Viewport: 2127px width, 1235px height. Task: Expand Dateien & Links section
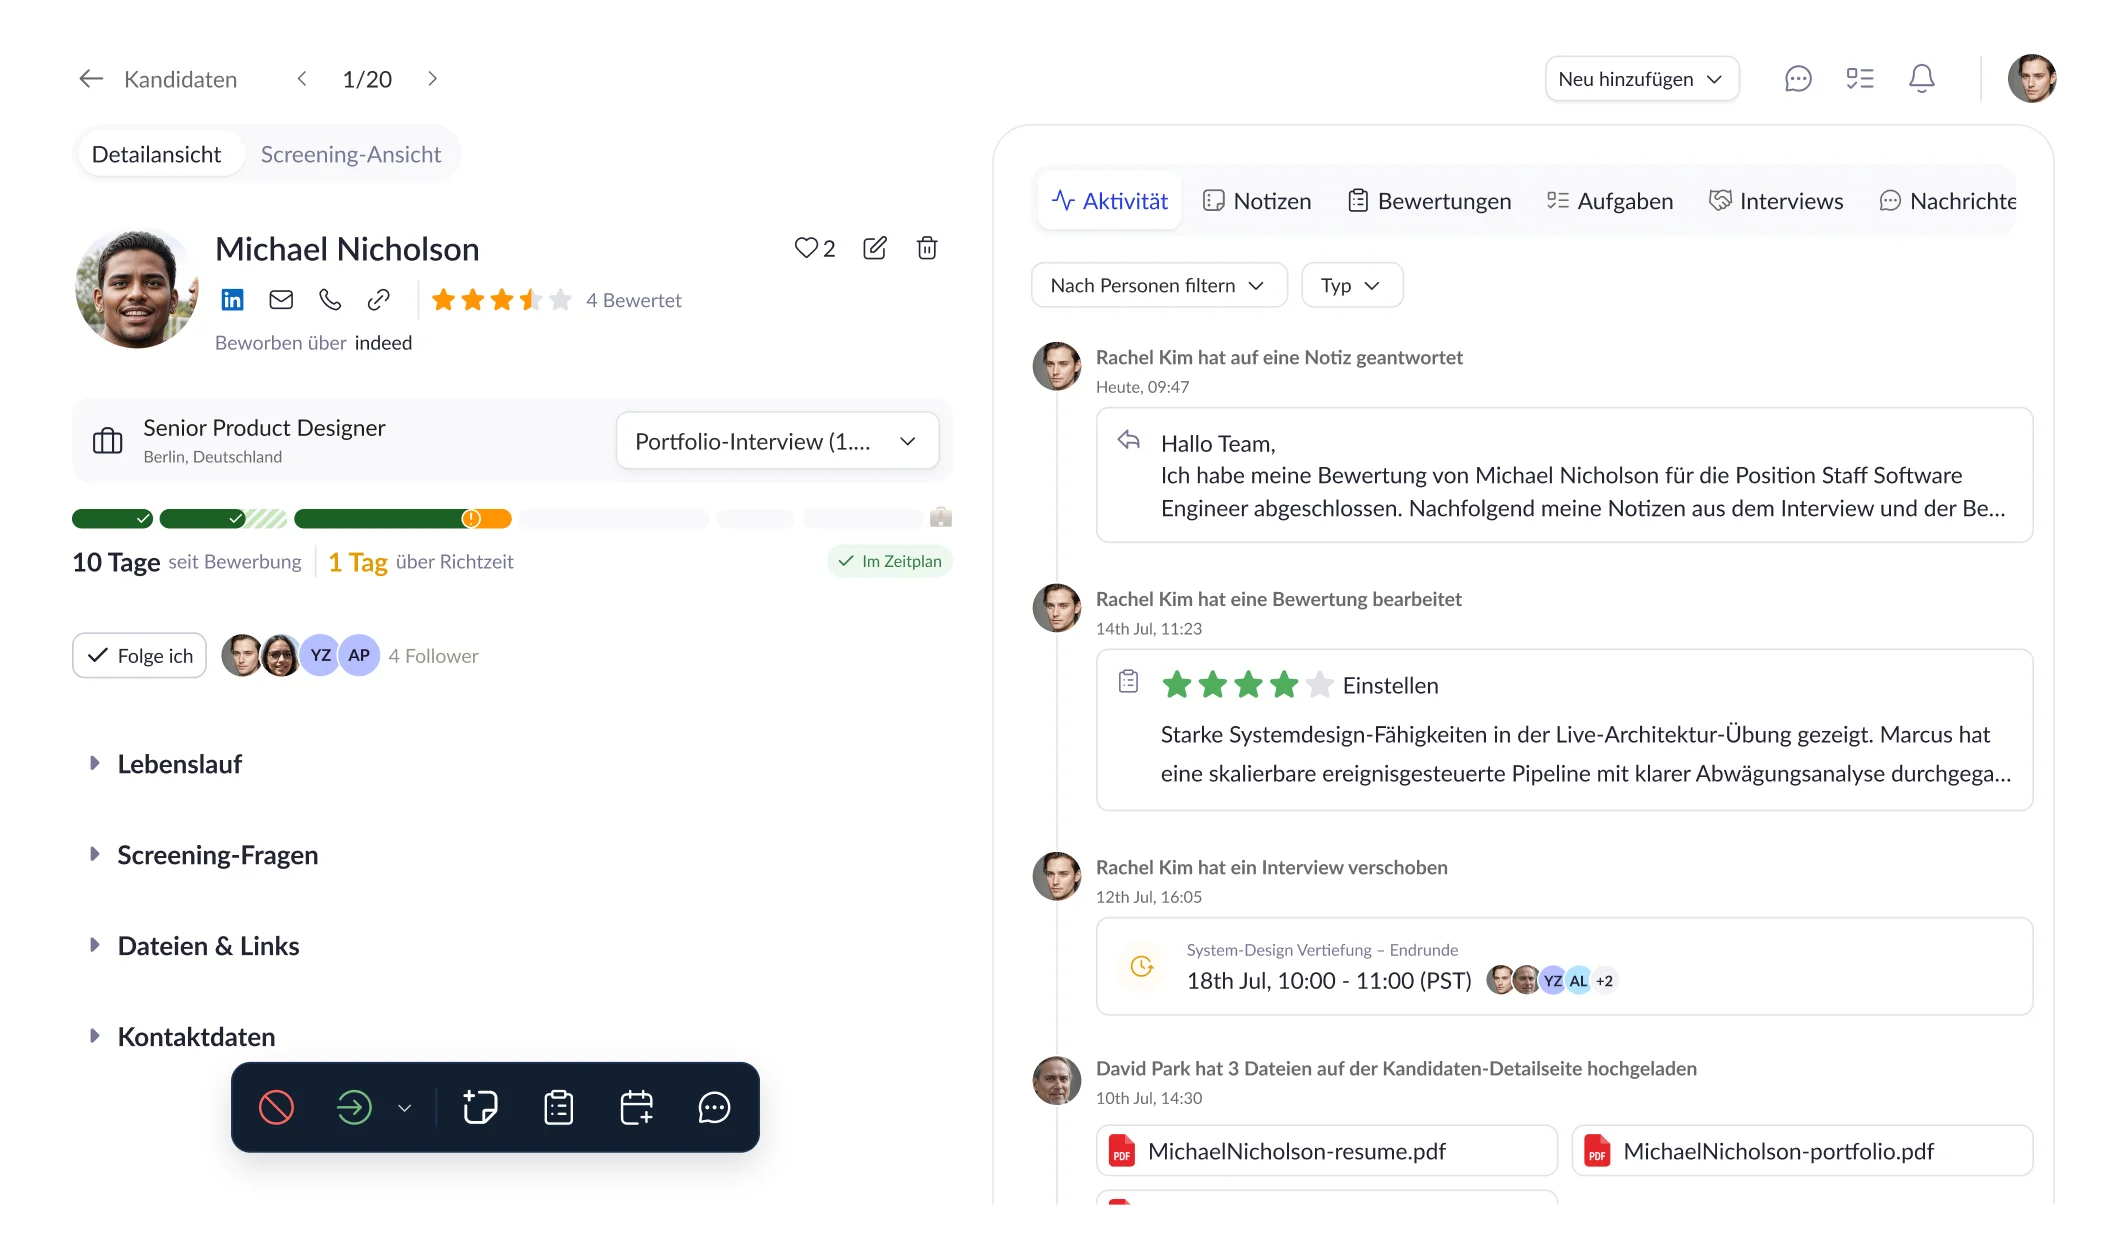(x=196, y=946)
